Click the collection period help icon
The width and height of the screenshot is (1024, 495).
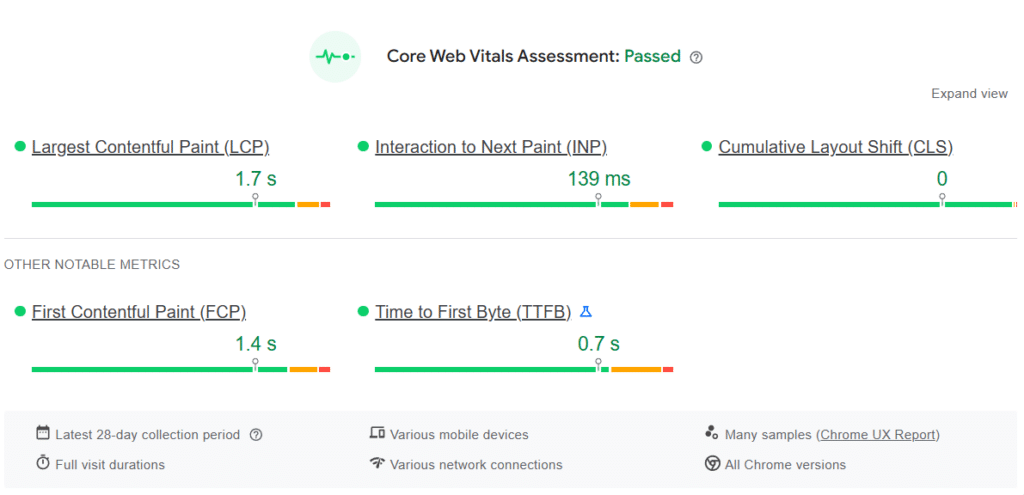(256, 435)
